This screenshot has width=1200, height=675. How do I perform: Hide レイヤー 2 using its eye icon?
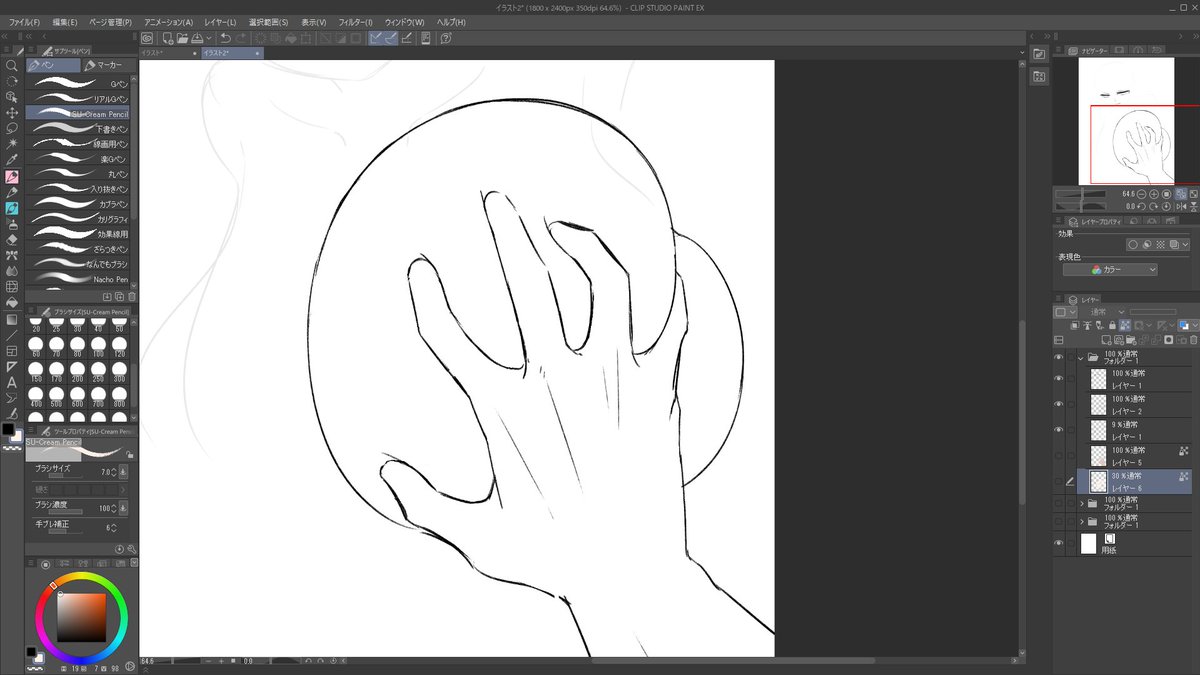[x=1059, y=403]
